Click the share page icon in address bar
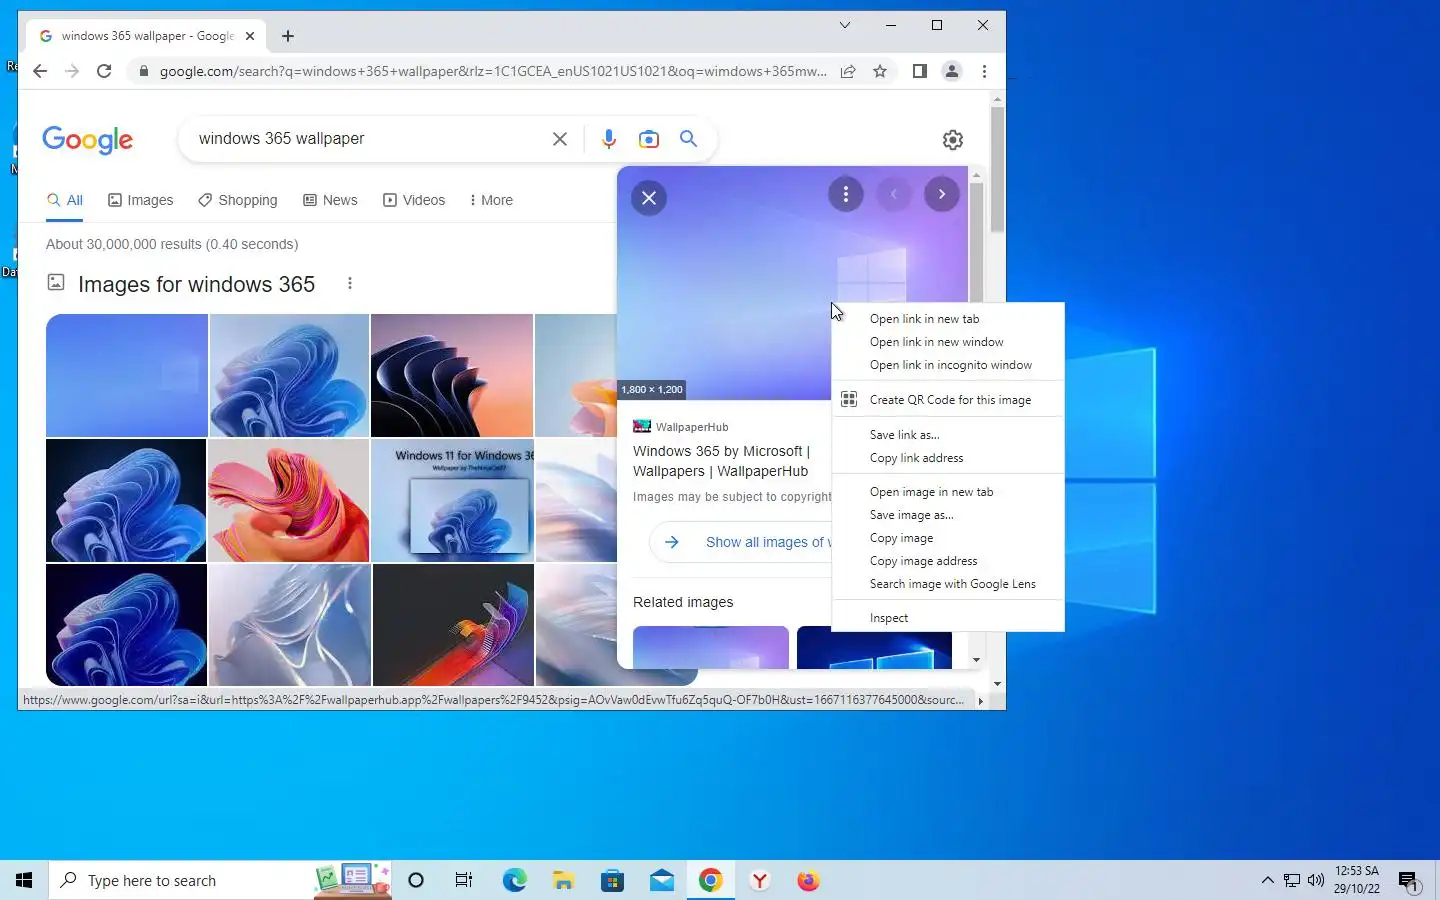The width and height of the screenshot is (1440, 900). (x=848, y=71)
